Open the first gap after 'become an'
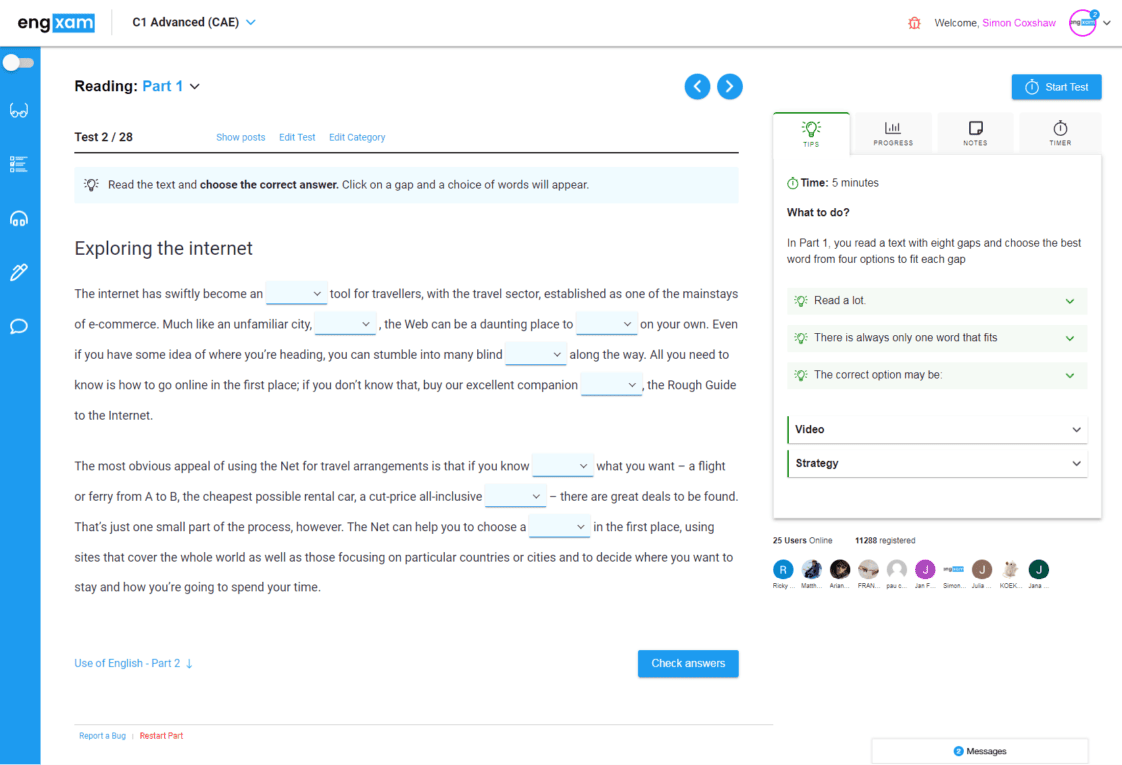 [x=296, y=294]
